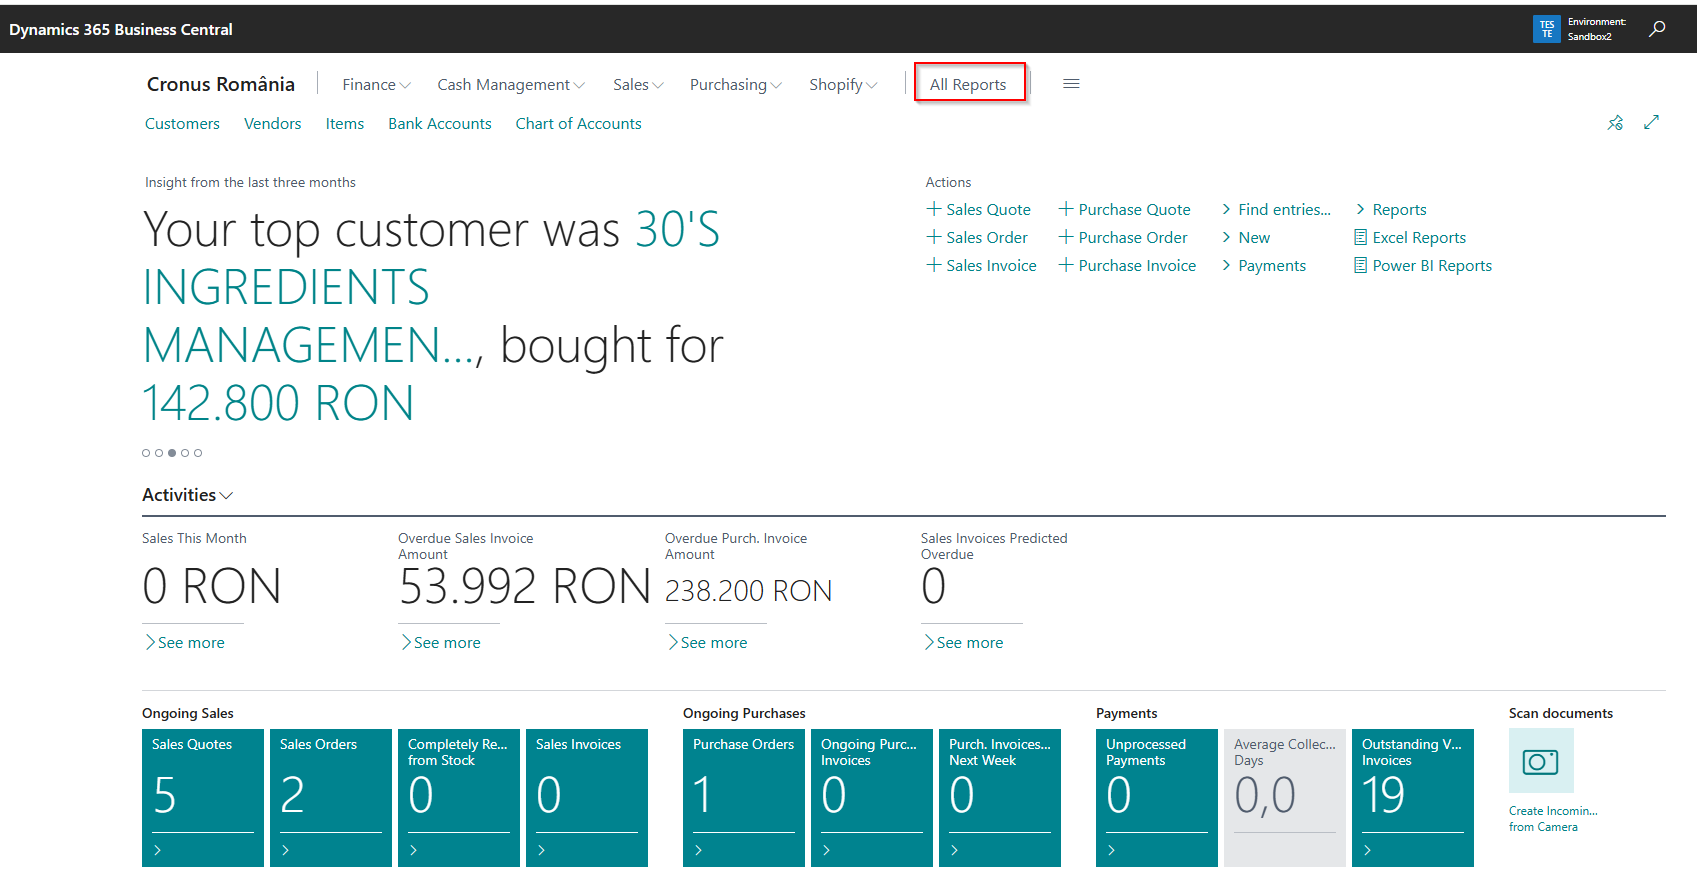Select first insight carousel dot
1697x881 pixels.
(x=146, y=453)
